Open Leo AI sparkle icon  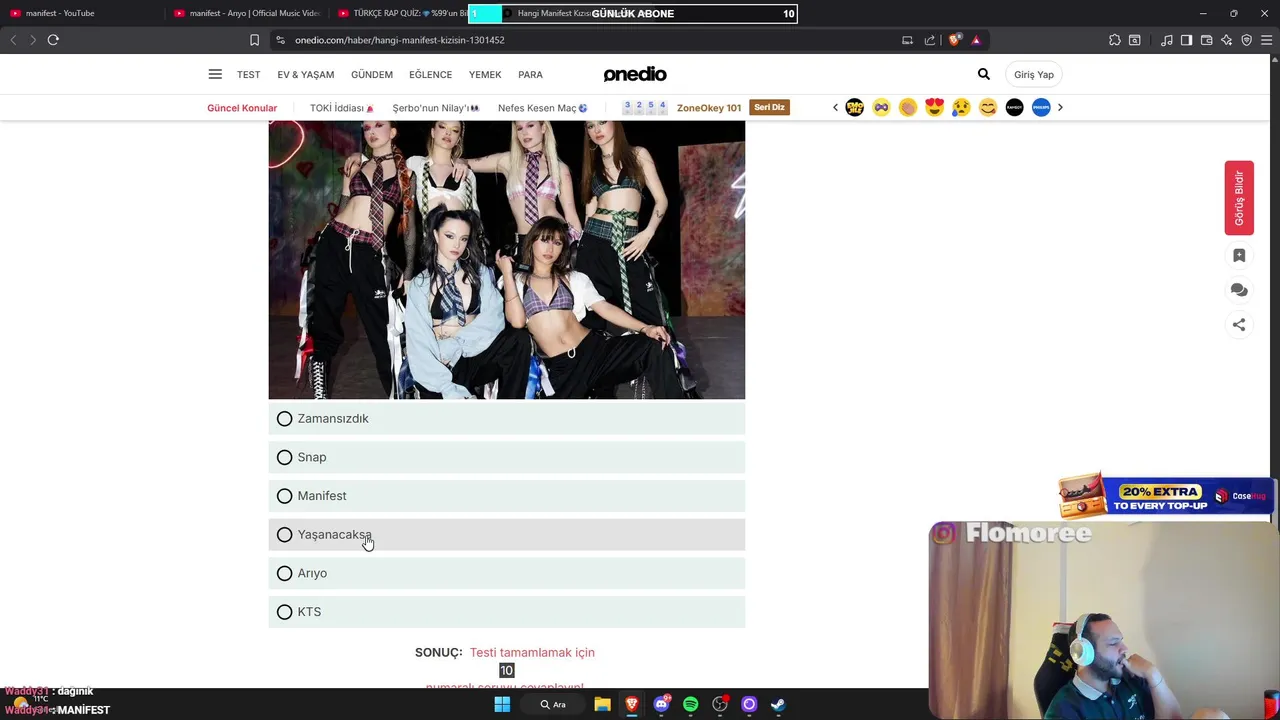pos(1226,40)
